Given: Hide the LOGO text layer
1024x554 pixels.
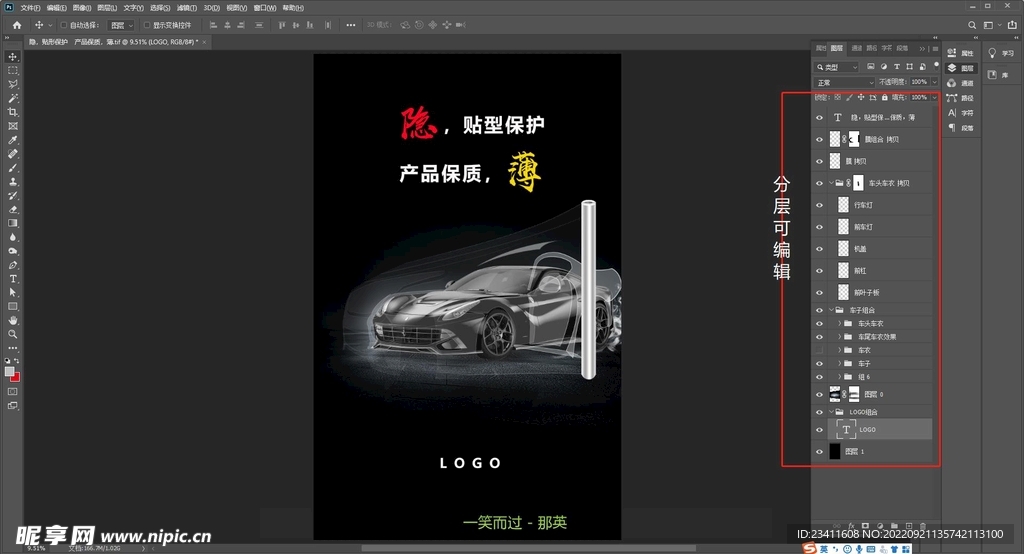Looking at the screenshot, I should 820,430.
